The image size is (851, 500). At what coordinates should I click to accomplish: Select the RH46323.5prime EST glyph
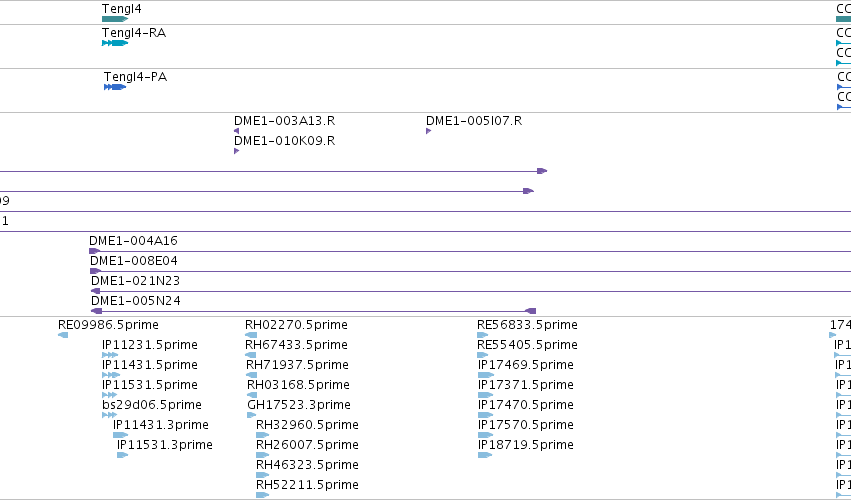pyautogui.click(x=263, y=475)
